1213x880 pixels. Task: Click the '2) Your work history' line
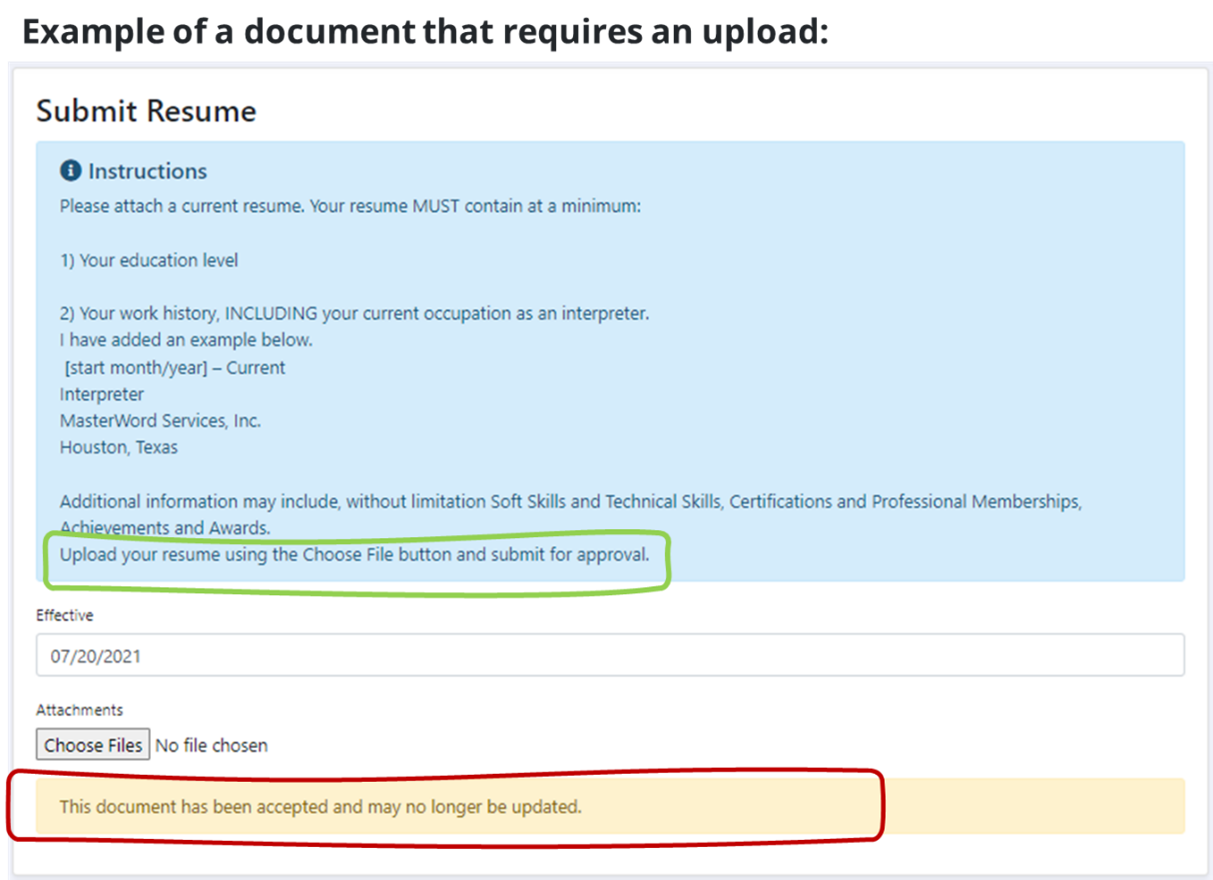tap(354, 313)
